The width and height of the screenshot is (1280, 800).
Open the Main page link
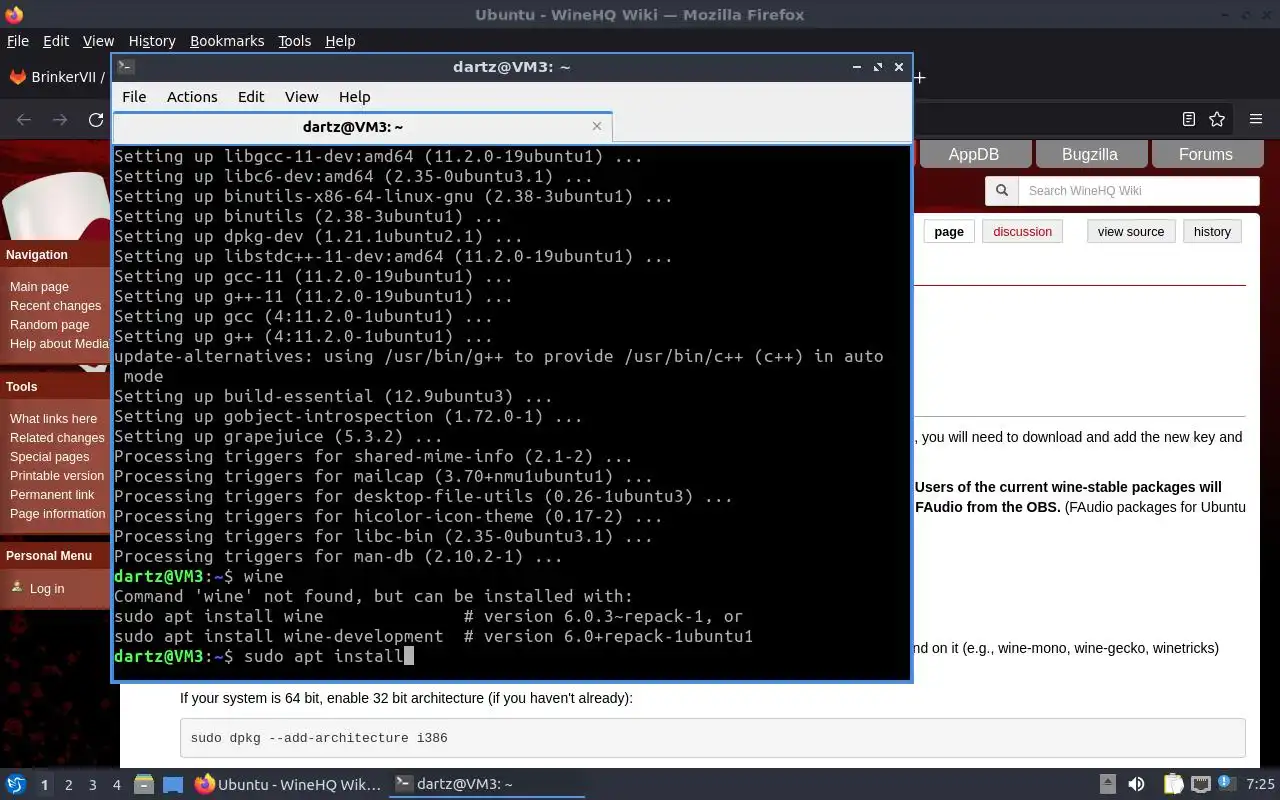click(39, 286)
